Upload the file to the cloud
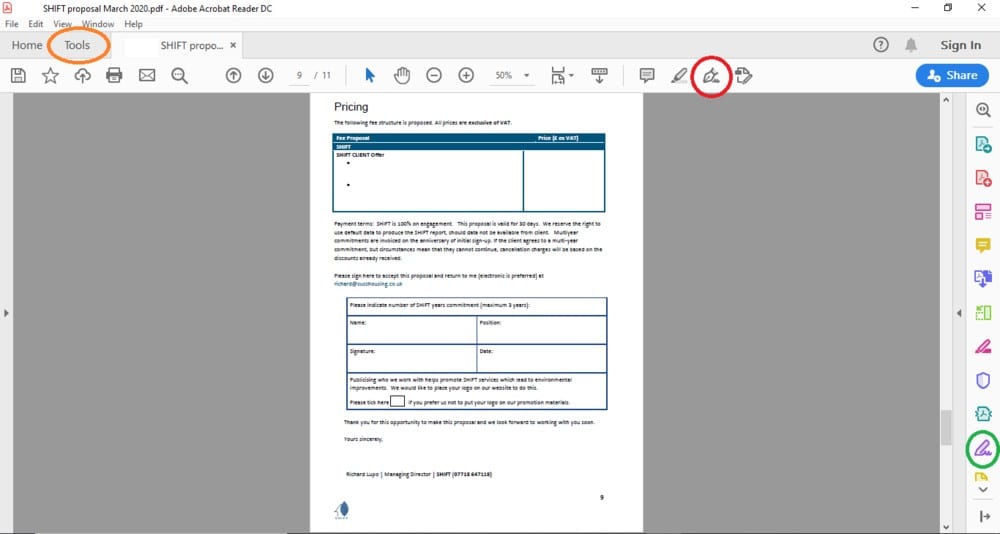Screen dimensions: 1000x534 82,76
